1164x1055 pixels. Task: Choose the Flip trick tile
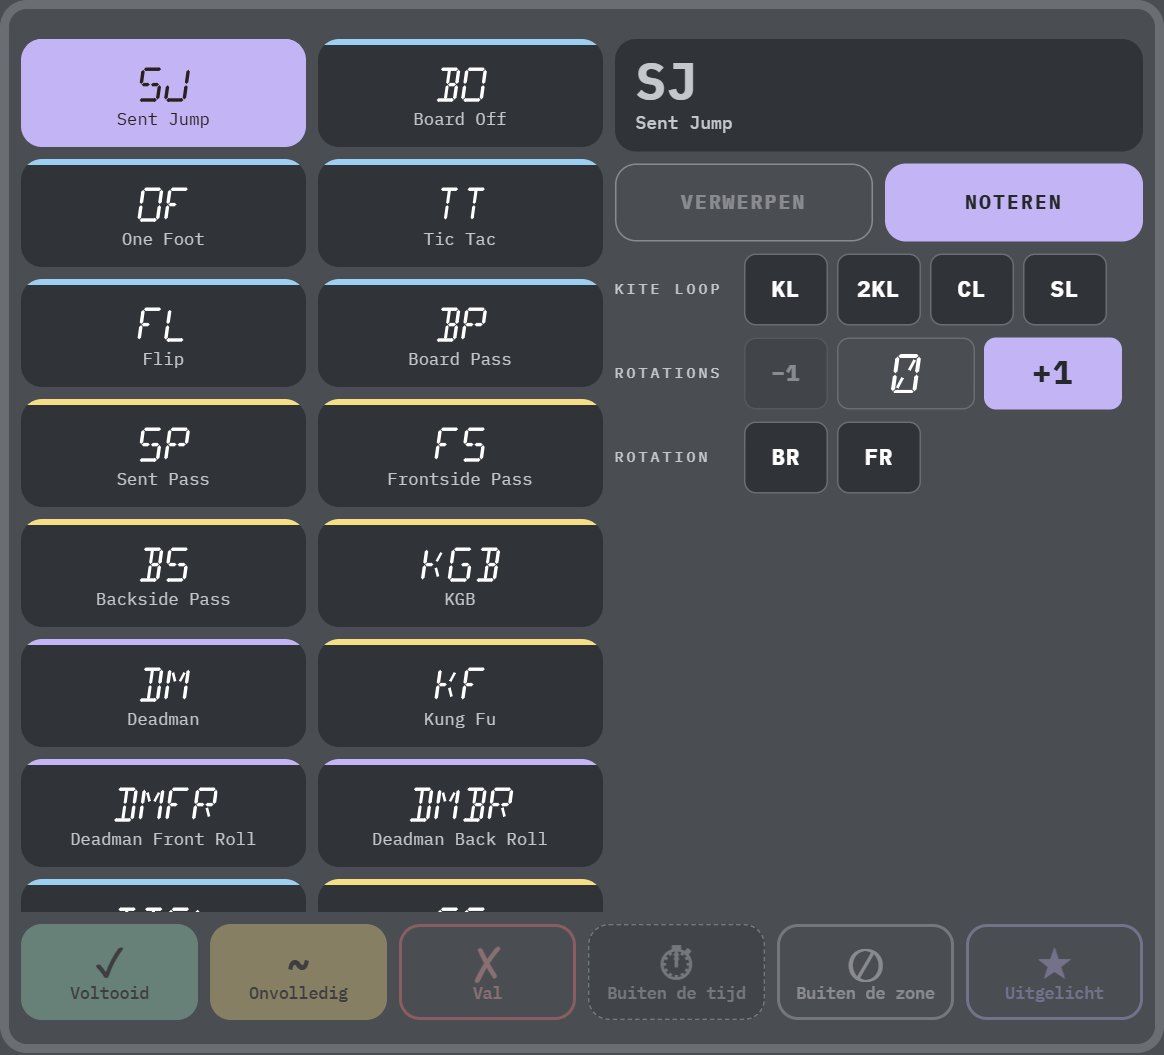(x=163, y=333)
